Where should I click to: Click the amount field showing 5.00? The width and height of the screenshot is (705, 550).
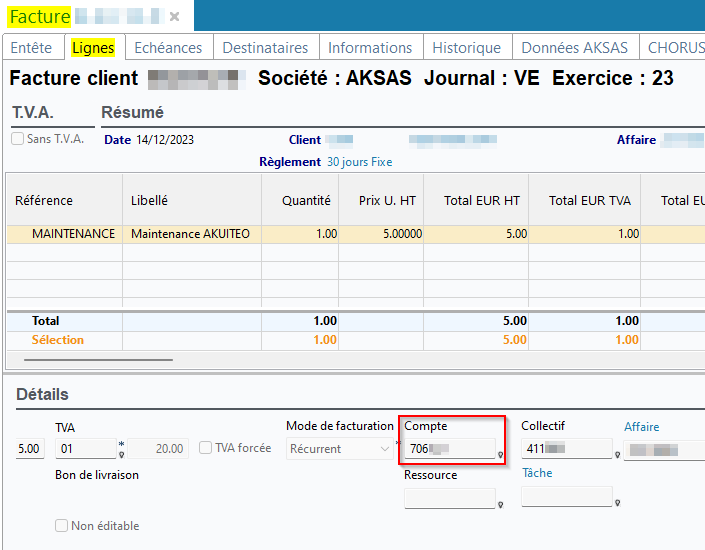pyautogui.click(x=30, y=449)
